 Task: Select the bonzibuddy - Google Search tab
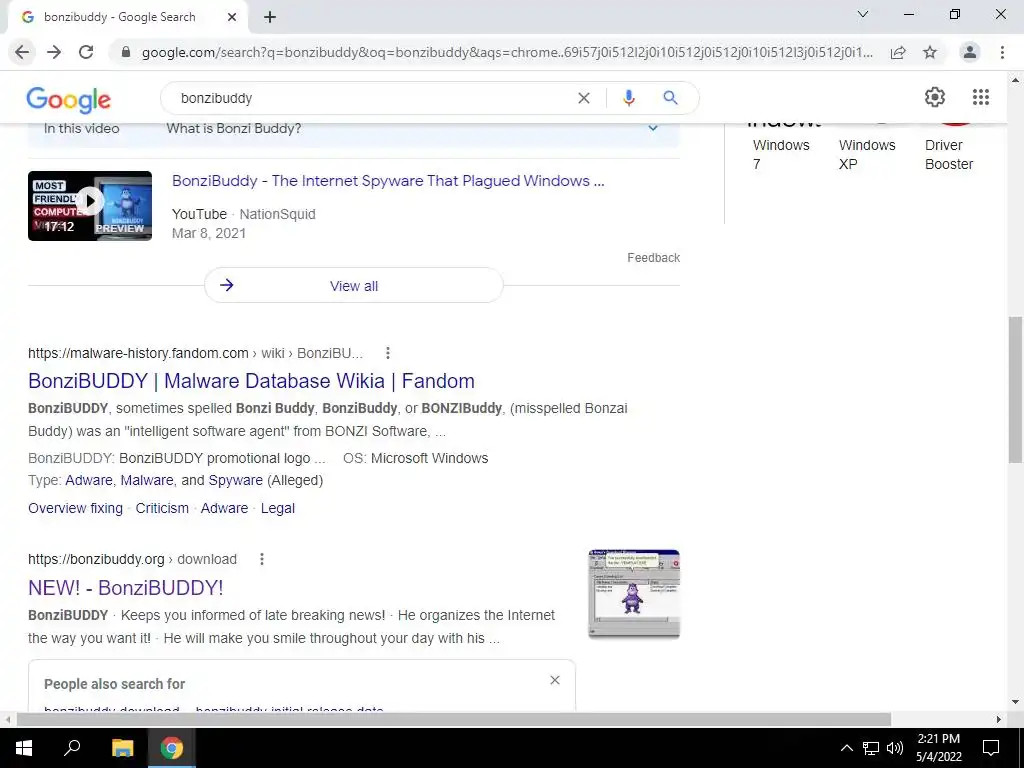[x=127, y=18]
